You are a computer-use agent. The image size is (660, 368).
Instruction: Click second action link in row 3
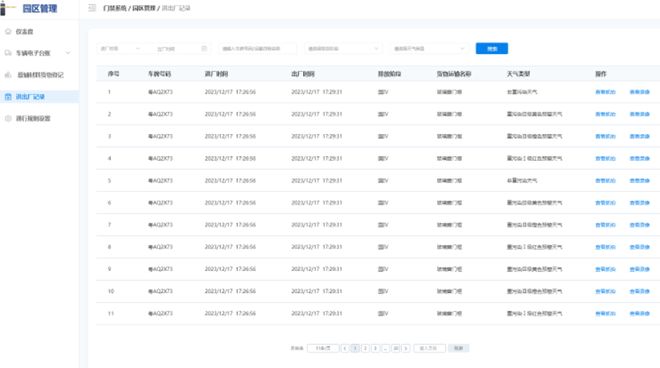(639, 136)
